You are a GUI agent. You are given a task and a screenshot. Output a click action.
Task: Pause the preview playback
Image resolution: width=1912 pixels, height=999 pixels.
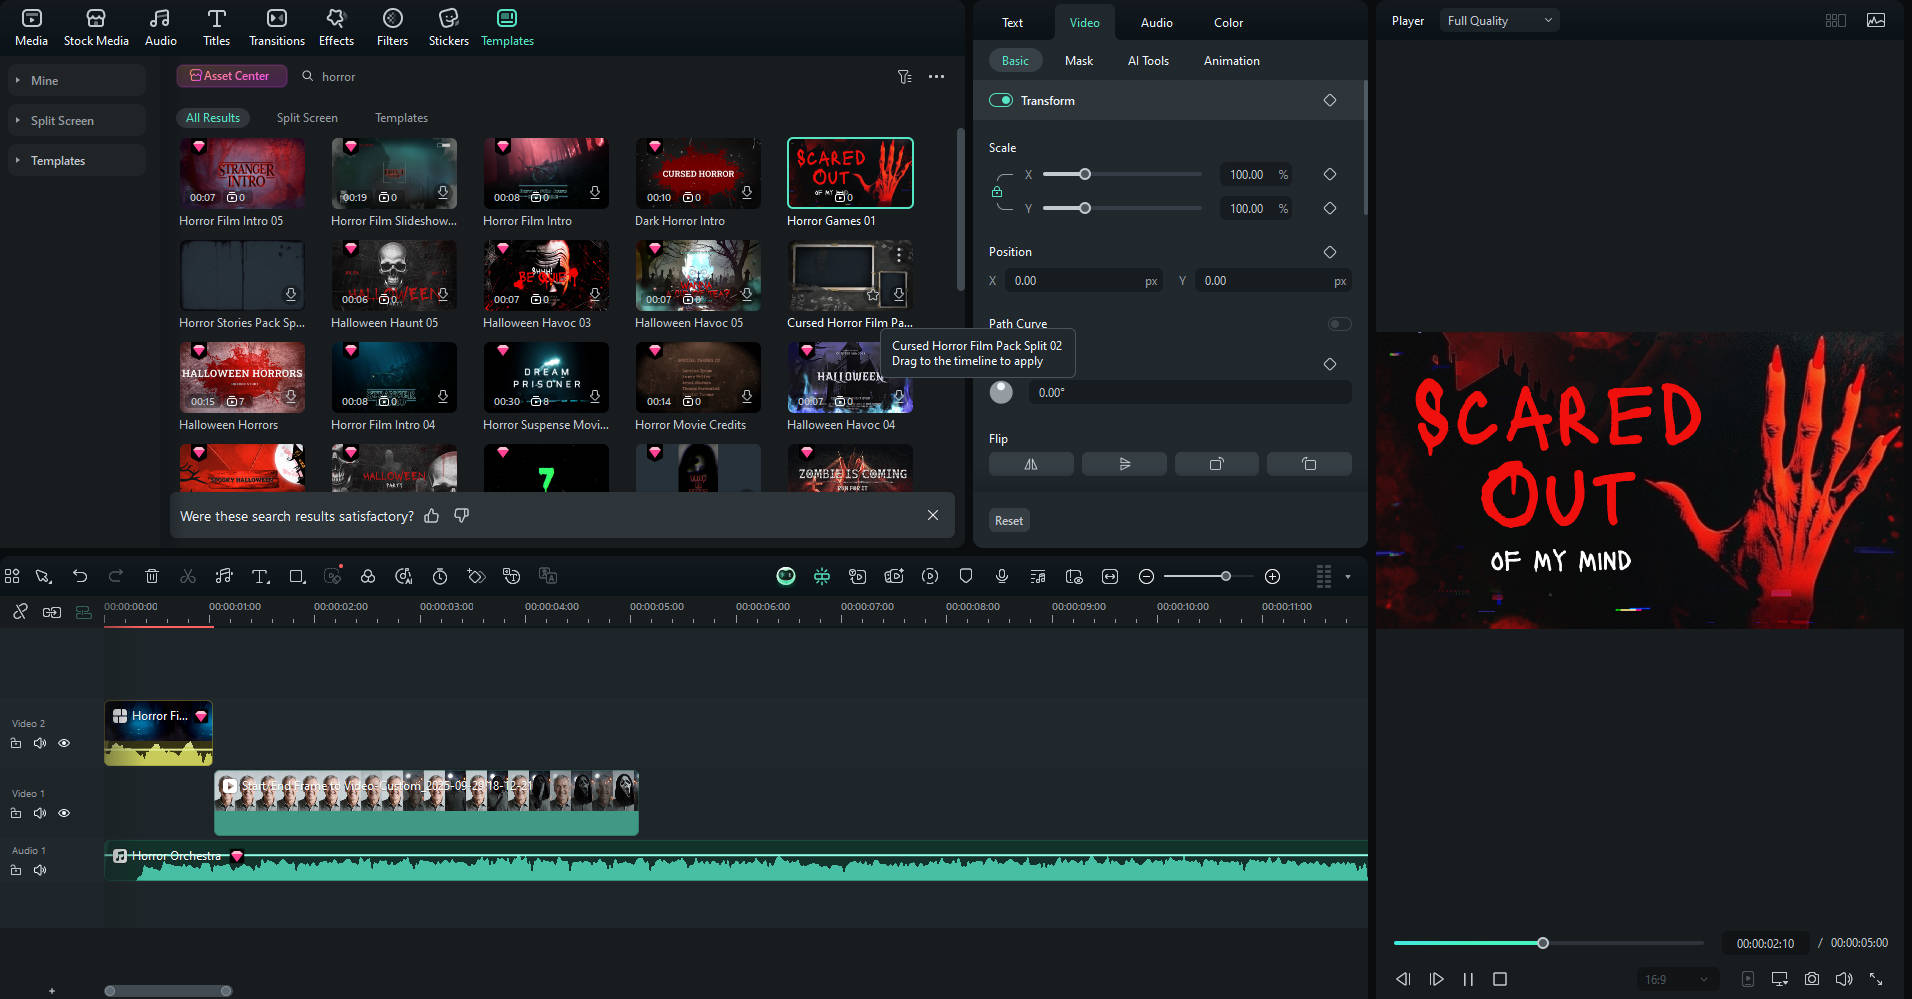(1468, 979)
